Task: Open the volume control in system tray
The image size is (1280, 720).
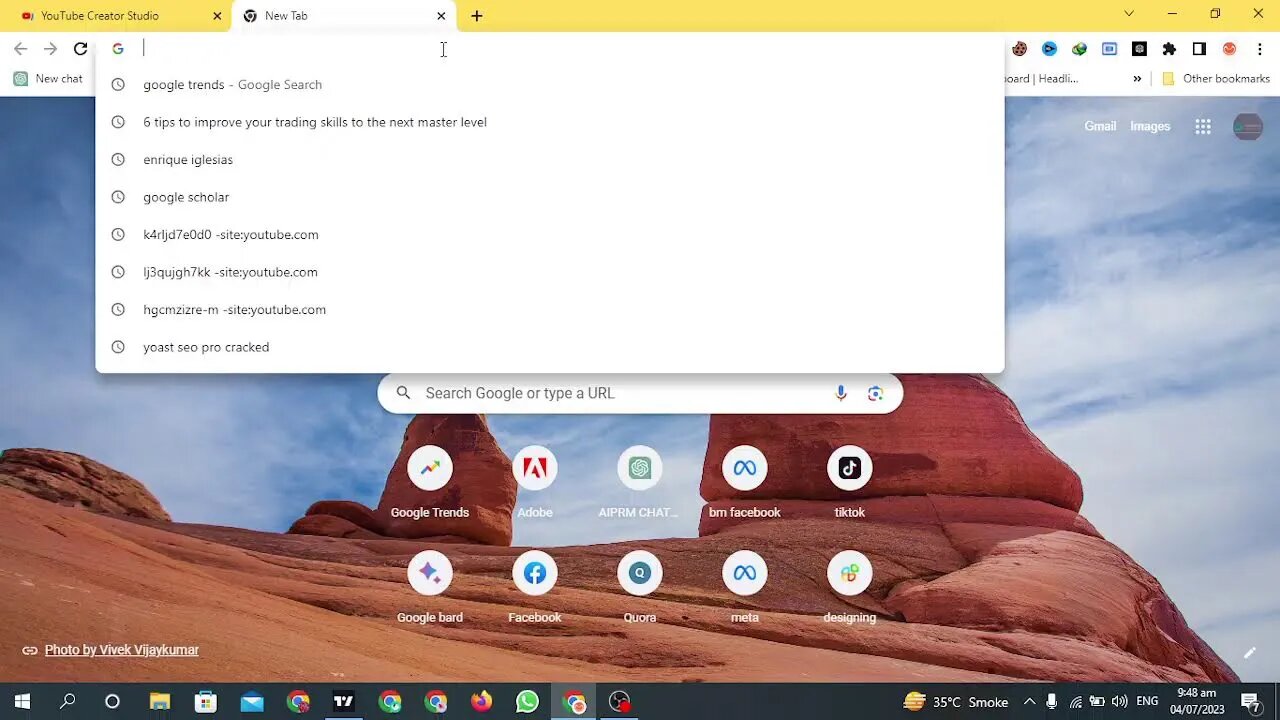Action: click(1119, 701)
